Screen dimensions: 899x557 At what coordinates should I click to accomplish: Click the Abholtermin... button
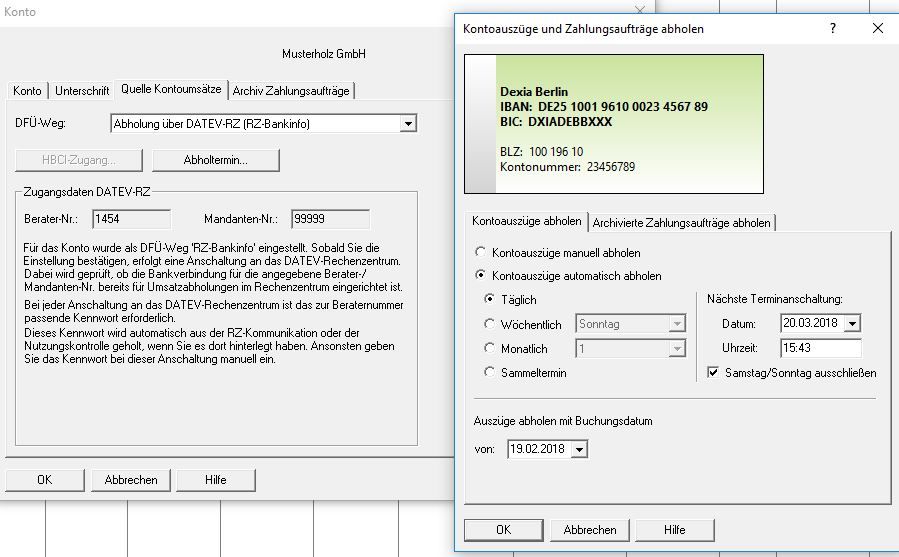(x=215, y=160)
